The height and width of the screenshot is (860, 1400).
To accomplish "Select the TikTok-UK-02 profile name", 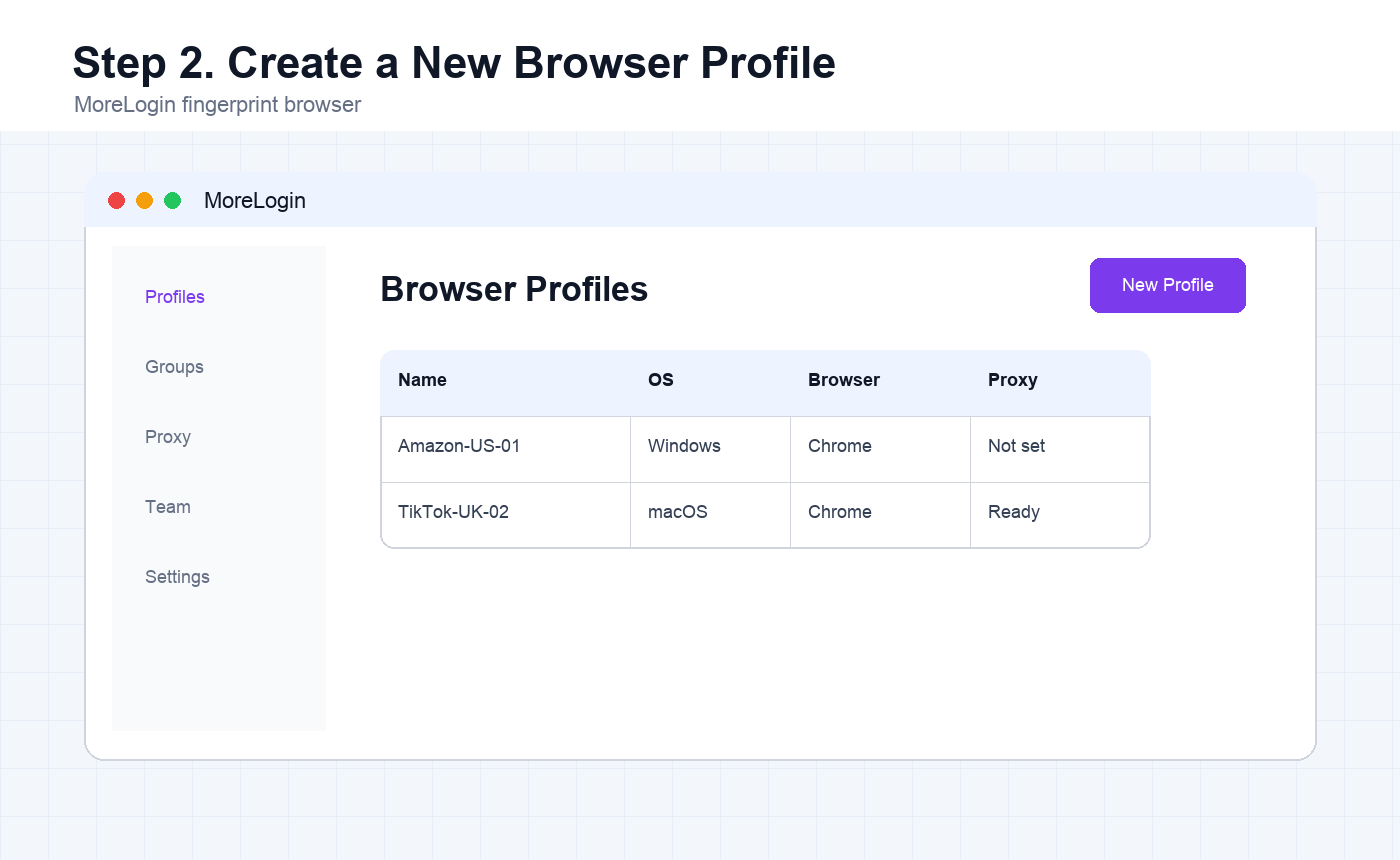I will (453, 512).
